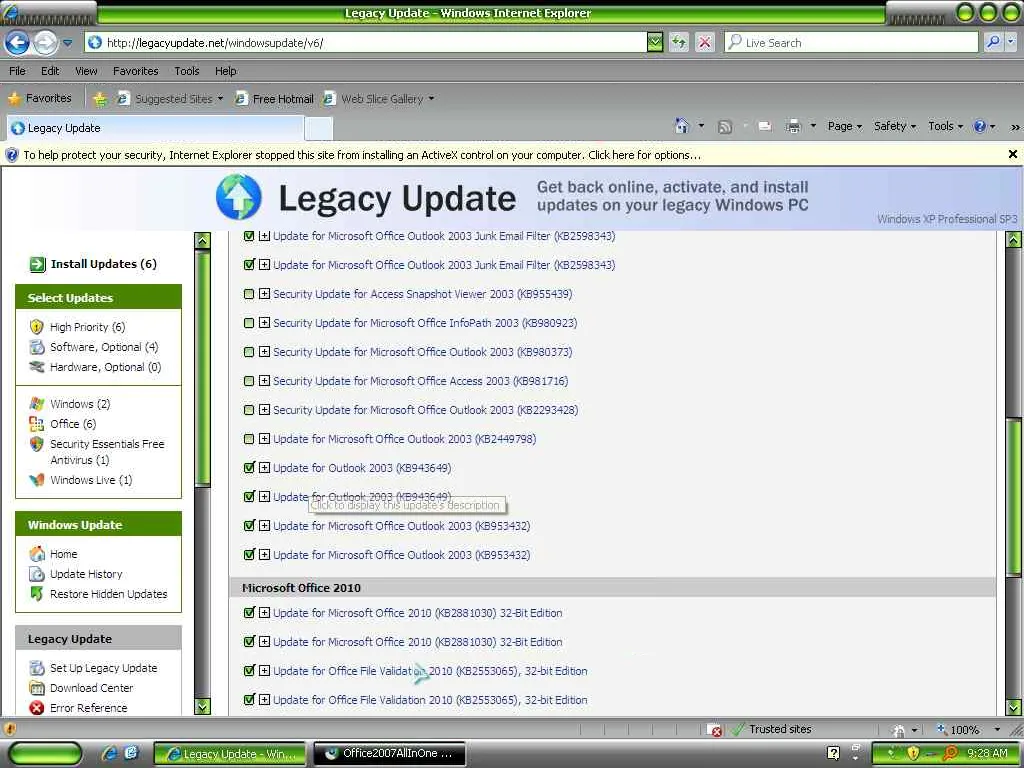This screenshot has height=768, width=1024.
Task: Click the High Priority (6) link text
Action: coord(88,327)
